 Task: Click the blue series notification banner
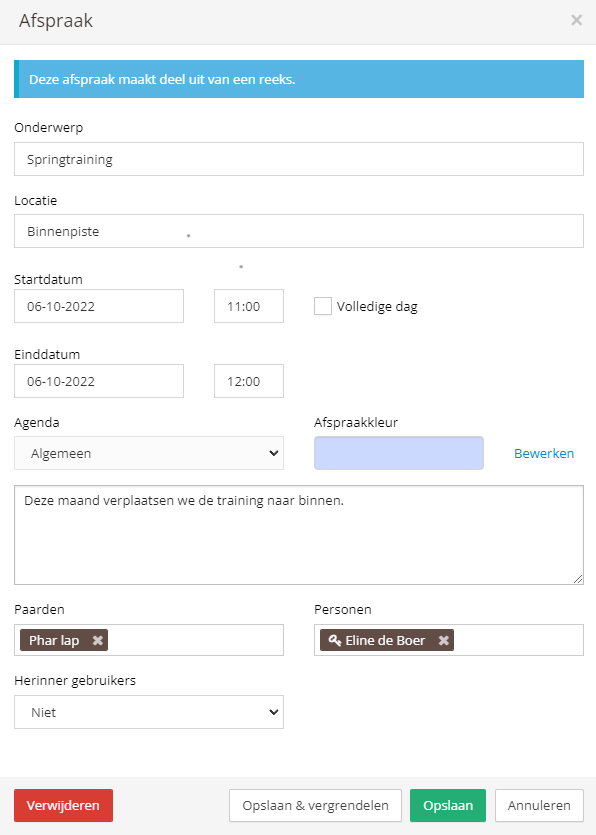(299, 79)
